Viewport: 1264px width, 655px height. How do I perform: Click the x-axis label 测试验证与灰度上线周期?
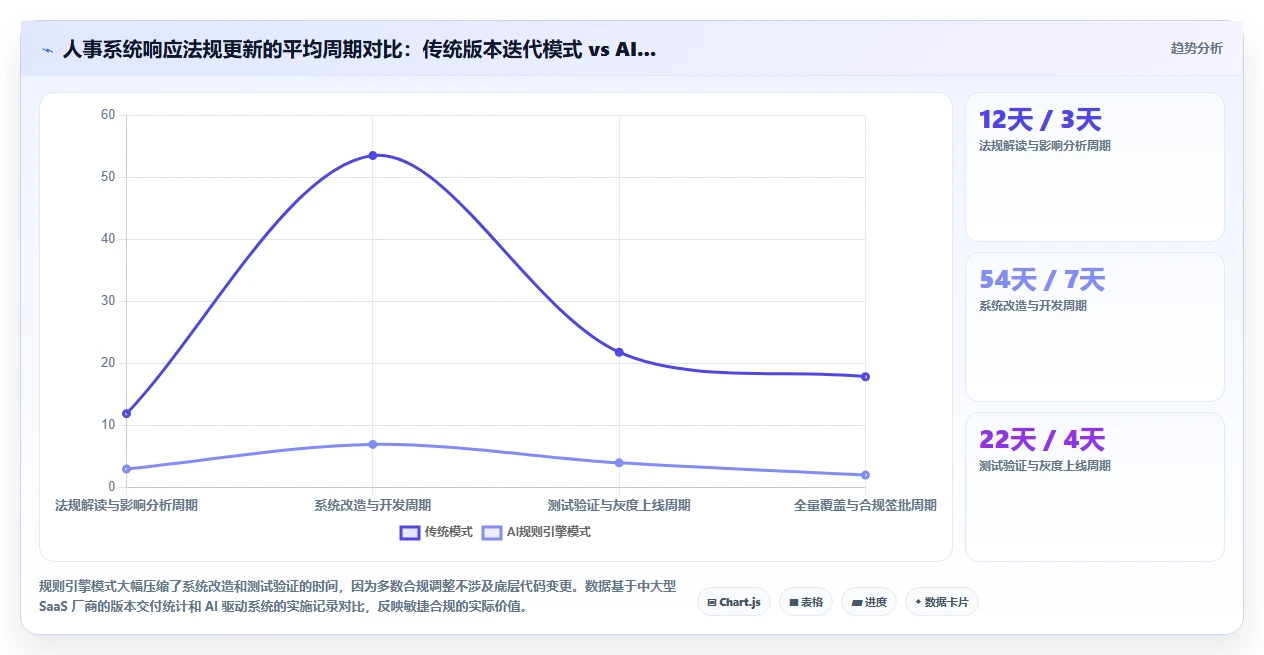pyautogui.click(x=619, y=505)
